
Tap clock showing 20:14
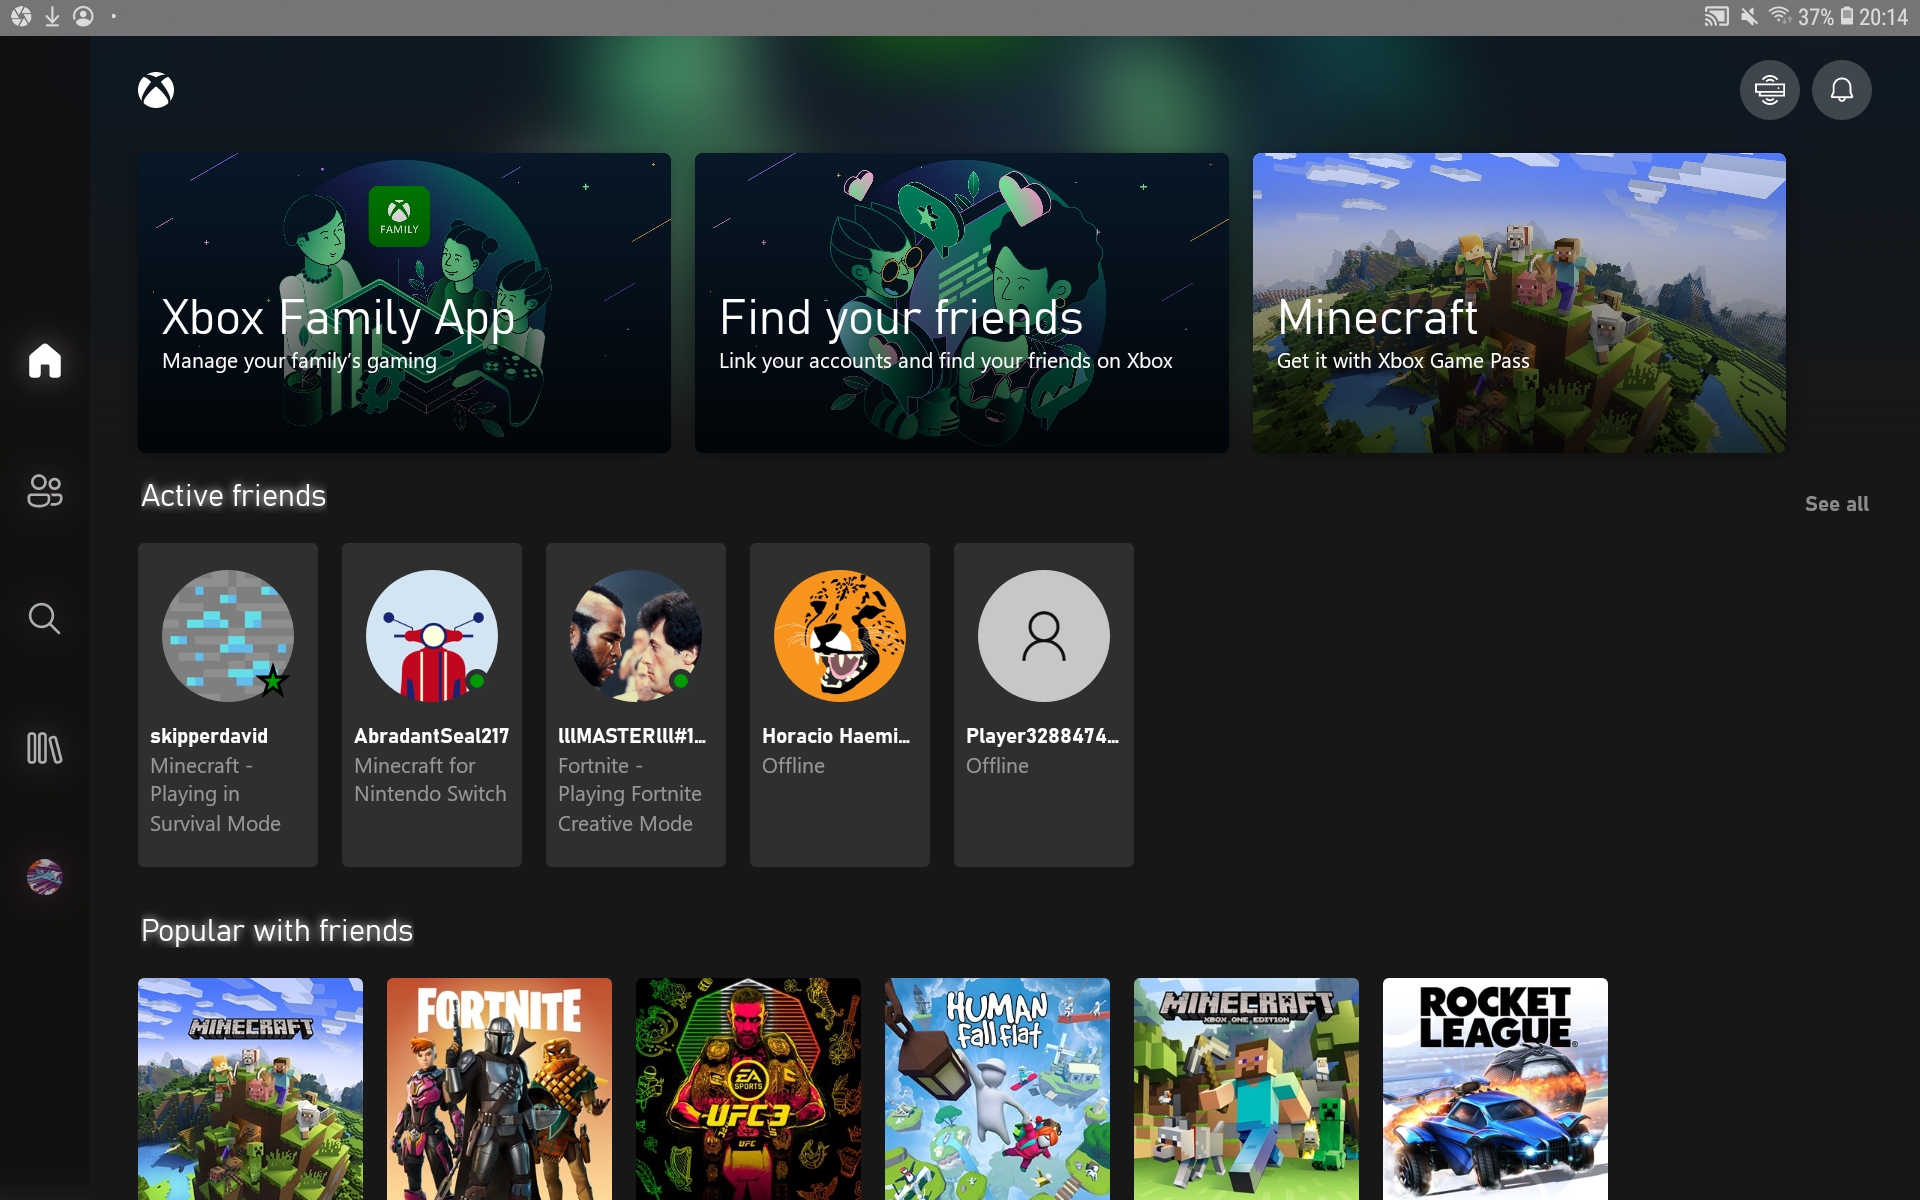pos(1883,17)
